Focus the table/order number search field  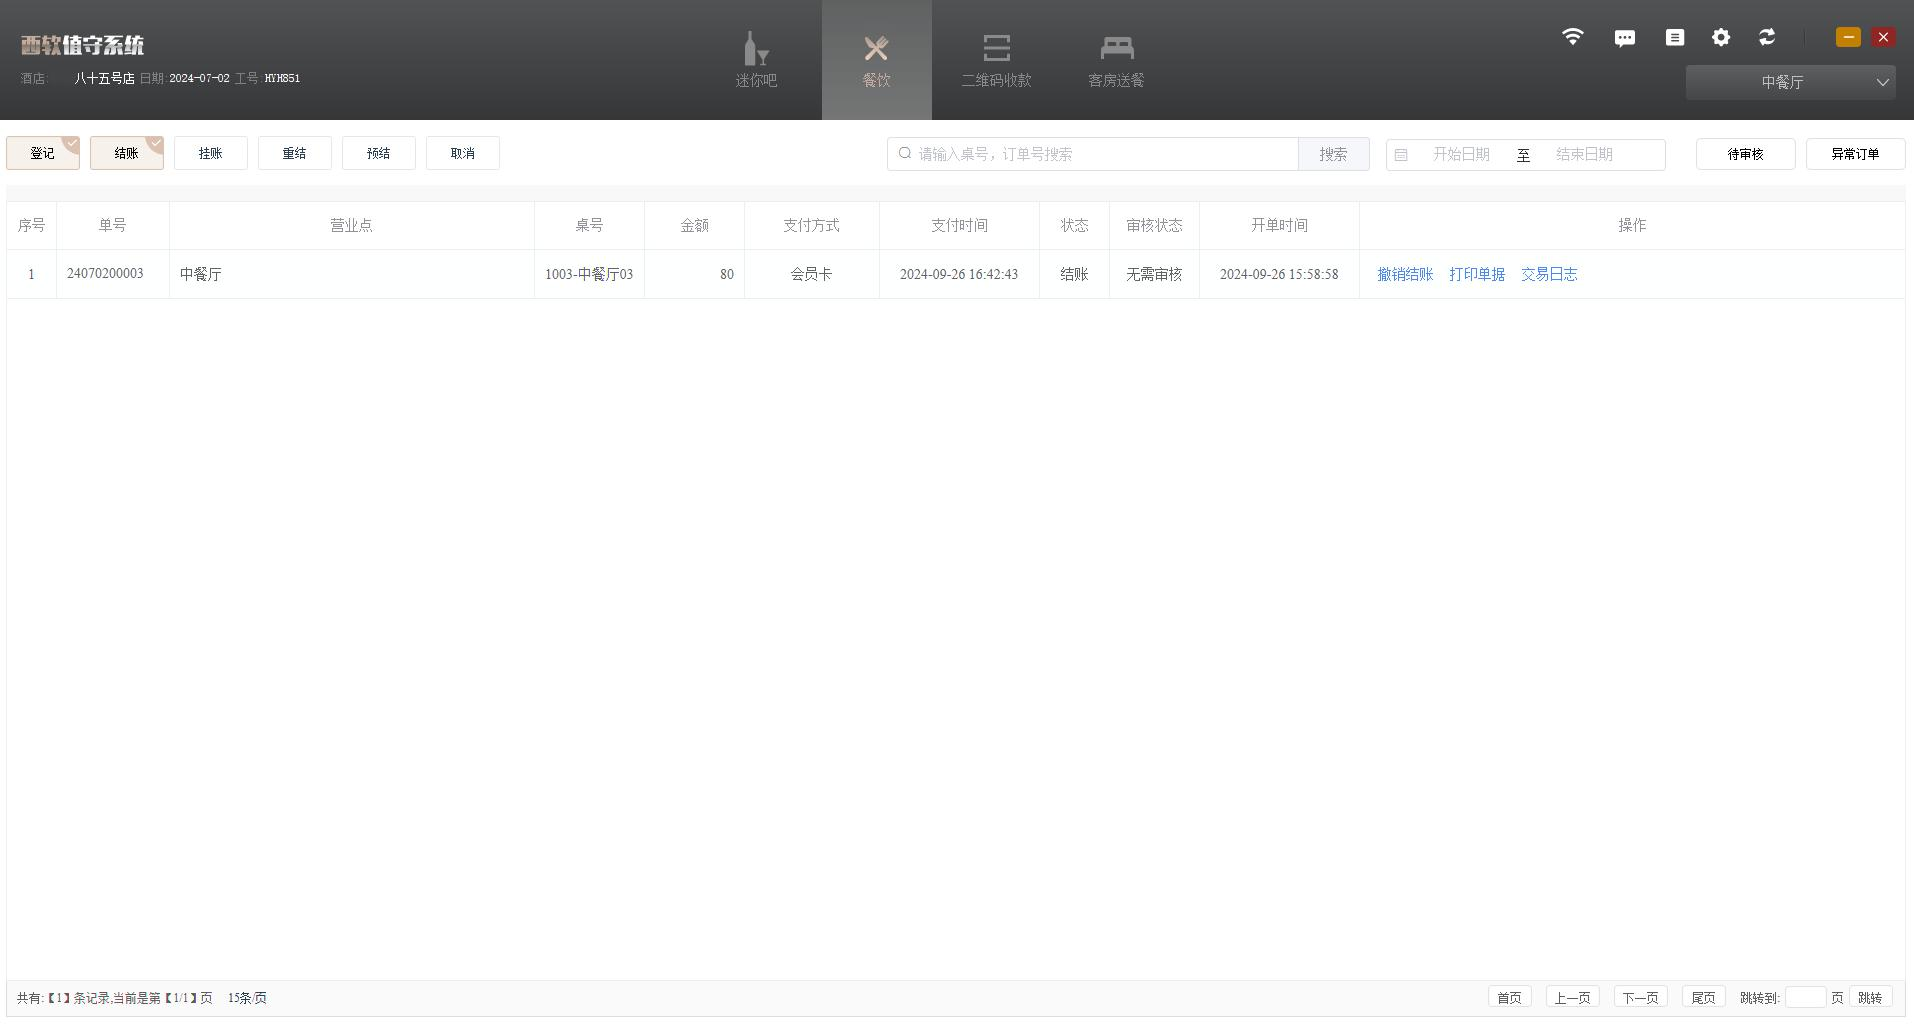pos(1100,154)
